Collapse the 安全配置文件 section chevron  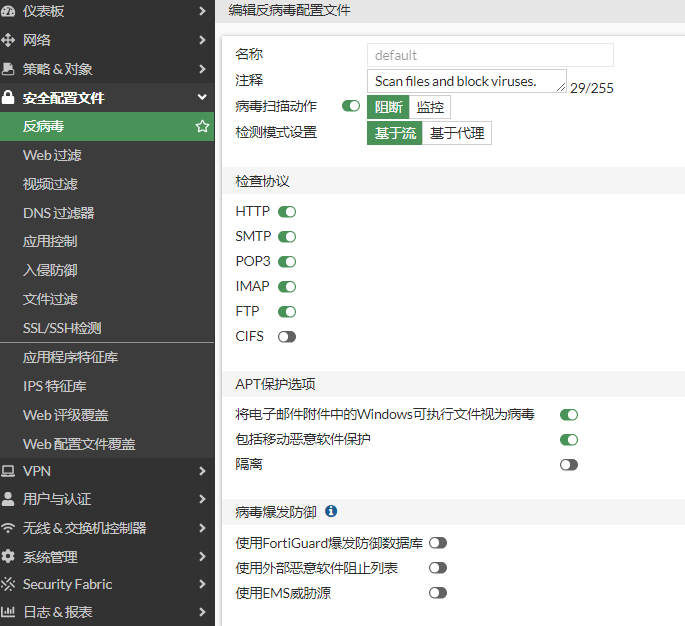pyautogui.click(x=202, y=98)
